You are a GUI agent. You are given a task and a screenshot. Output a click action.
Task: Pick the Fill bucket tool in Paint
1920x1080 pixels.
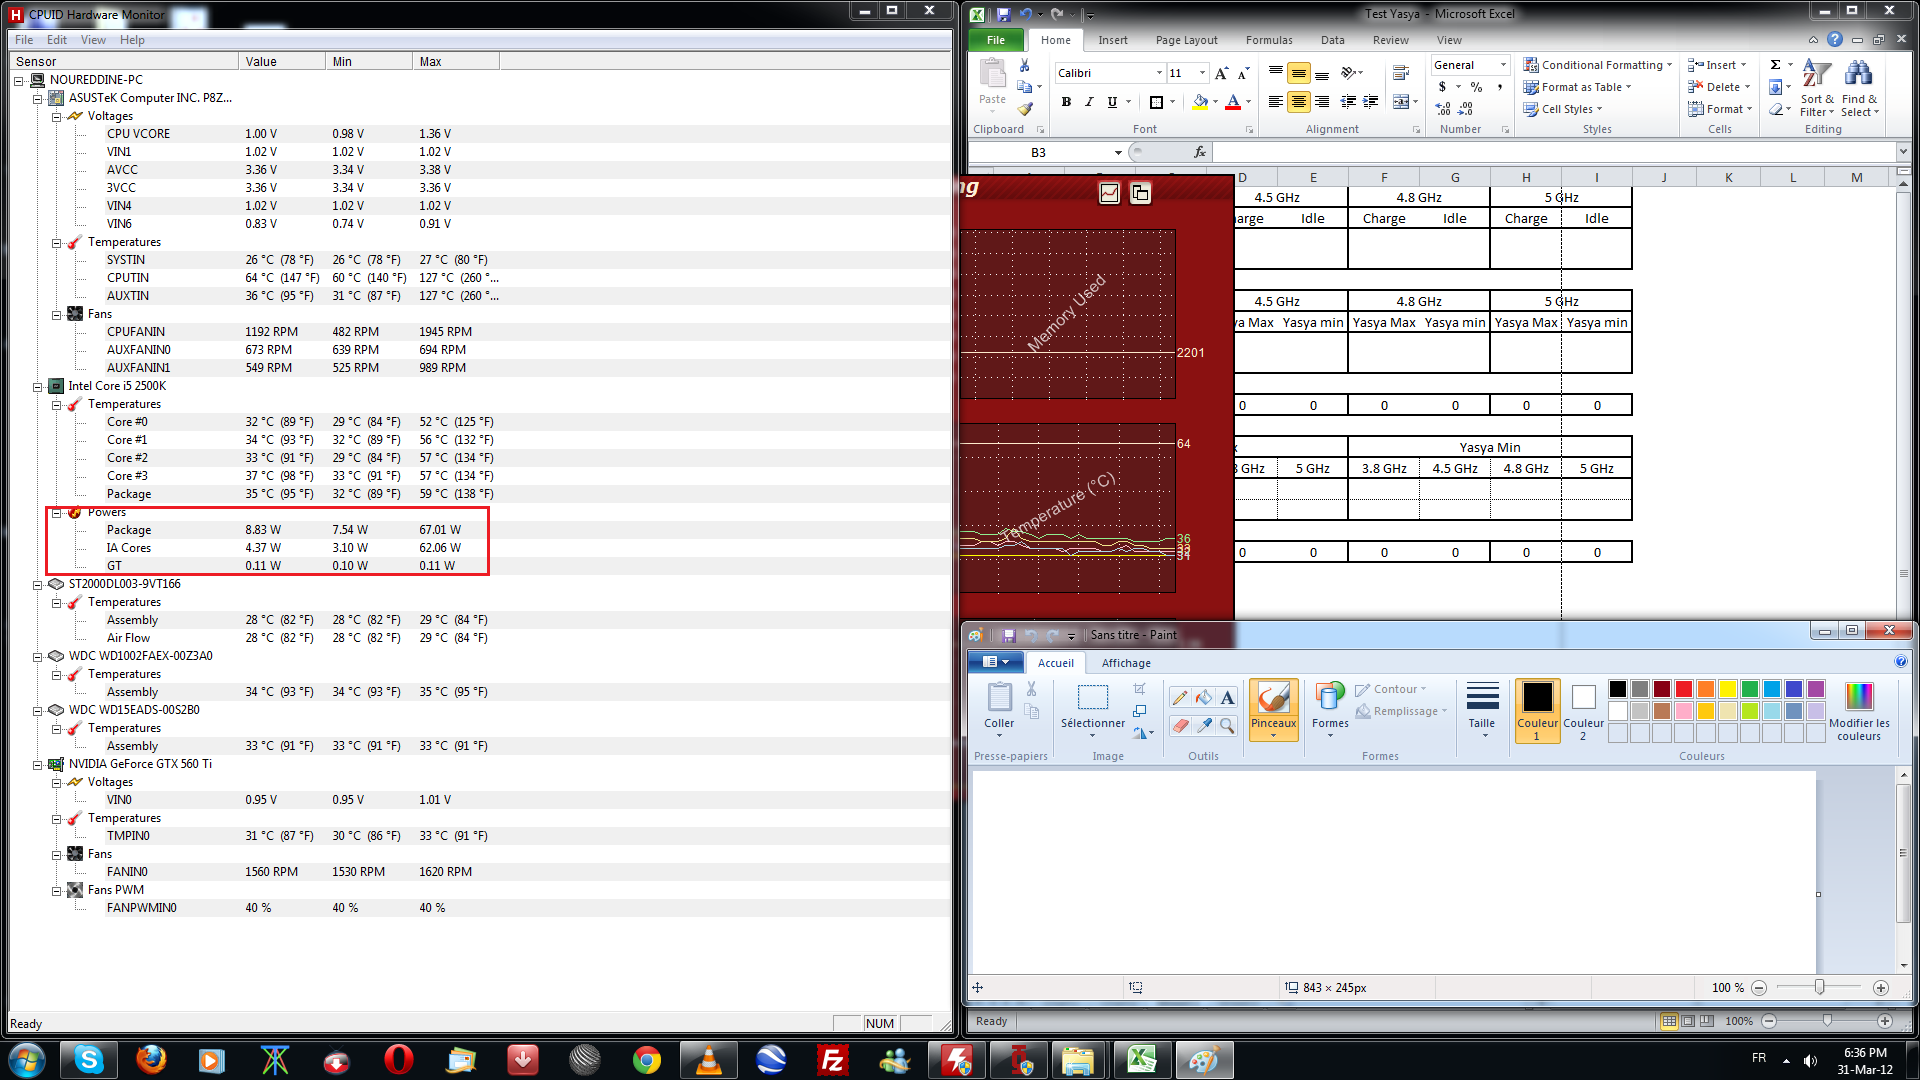[1204, 697]
